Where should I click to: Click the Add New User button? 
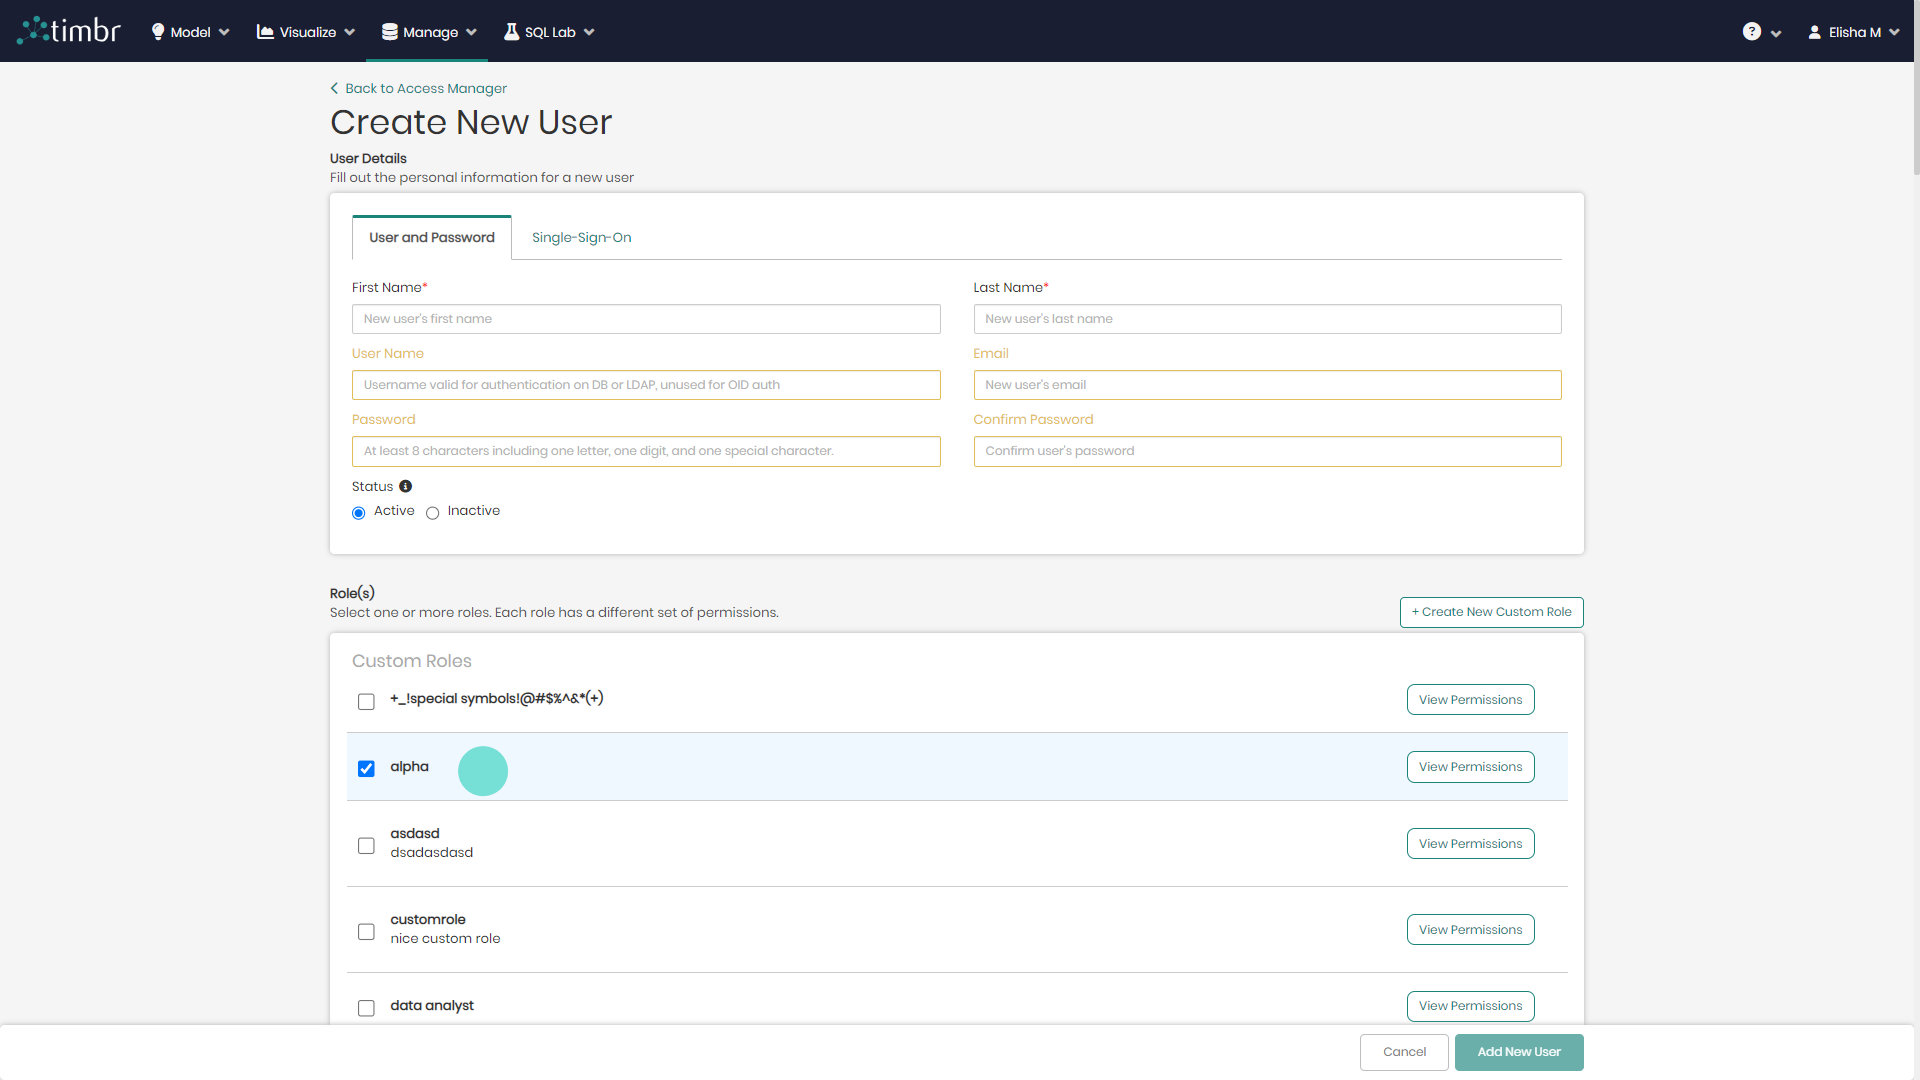pyautogui.click(x=1518, y=1052)
